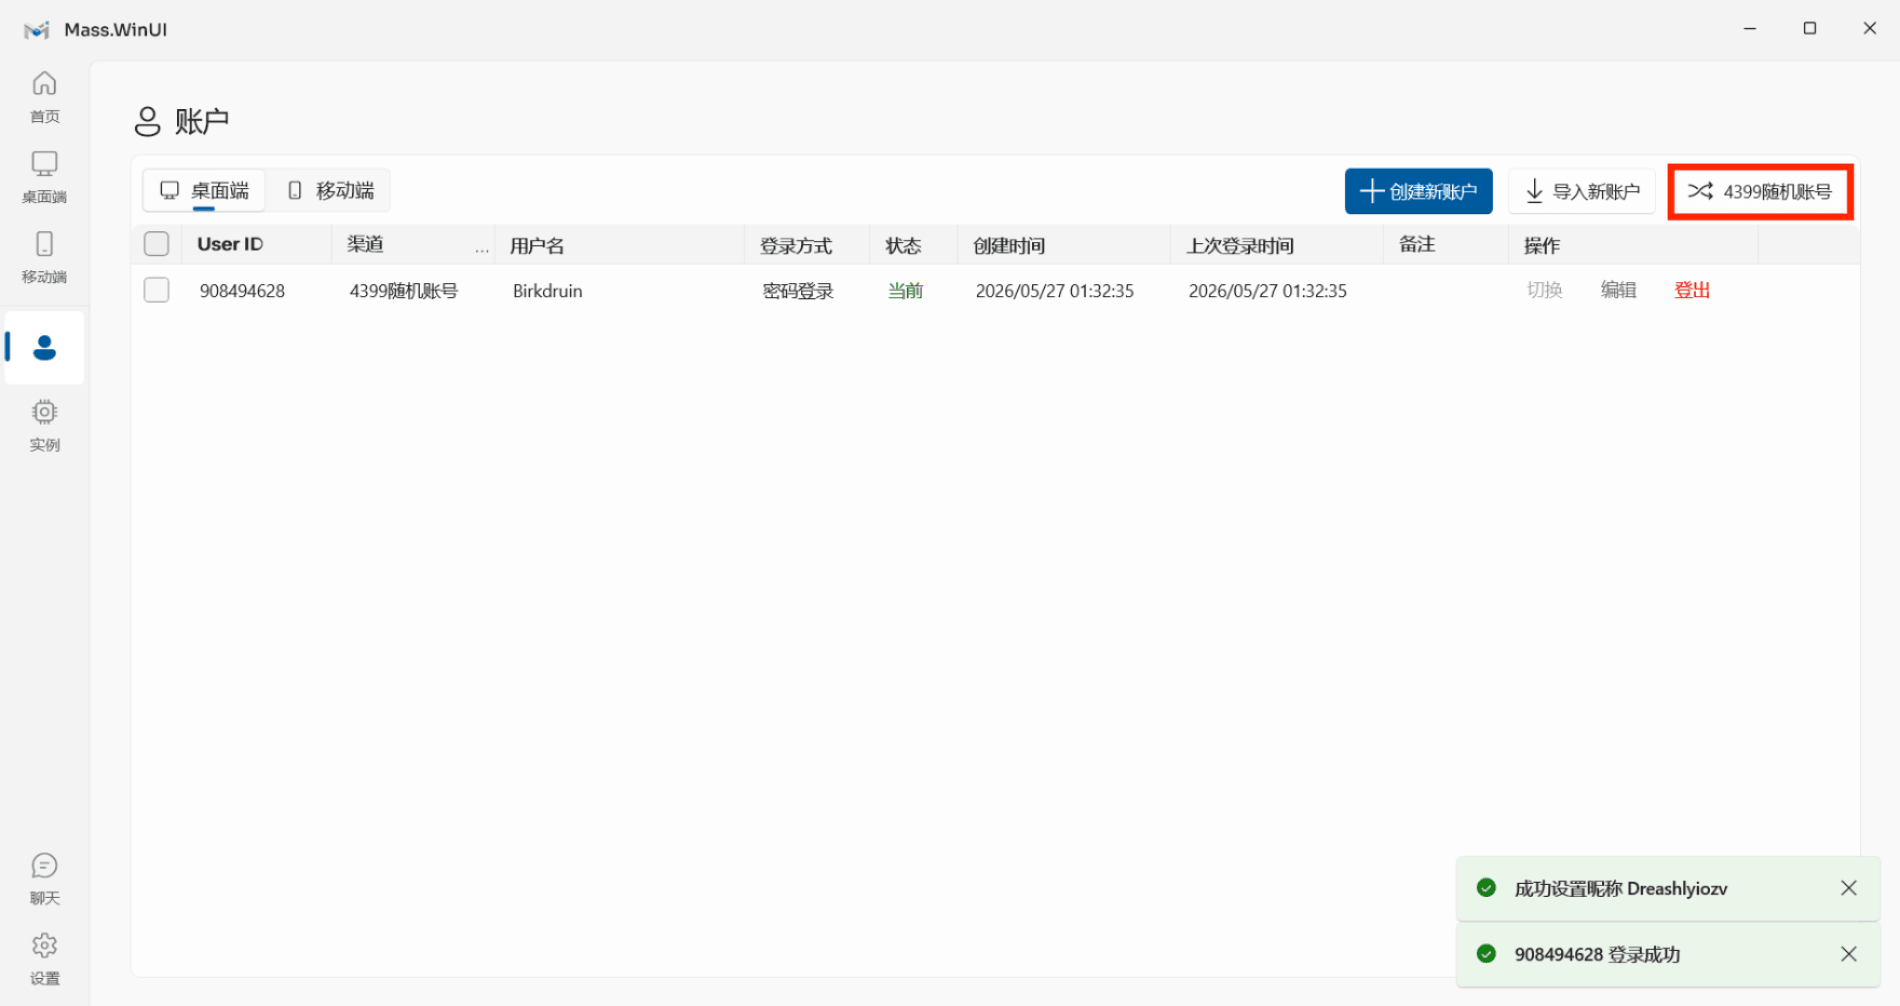The image size is (1900, 1006).
Task: Click the Mass.WinUI app logo icon
Action: (37, 30)
